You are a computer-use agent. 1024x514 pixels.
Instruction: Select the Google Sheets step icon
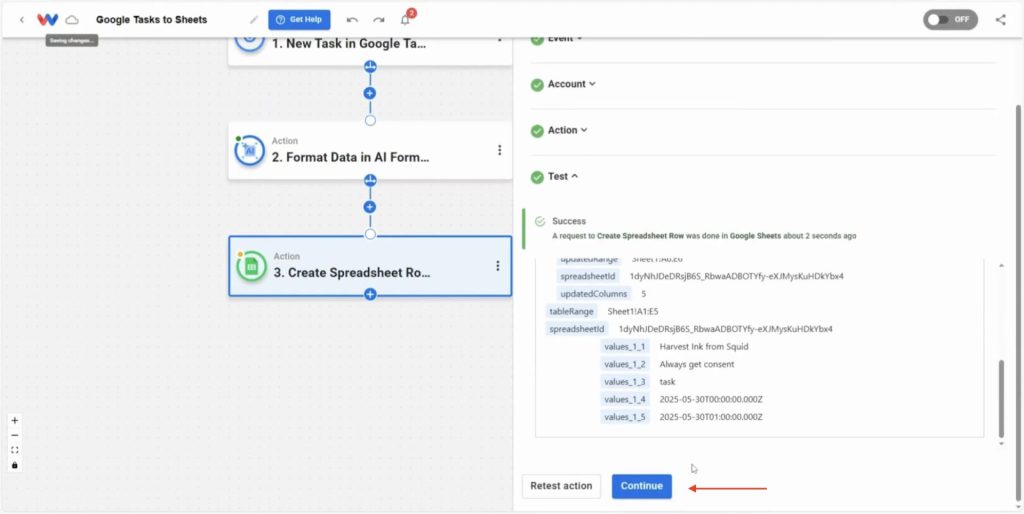click(251, 266)
